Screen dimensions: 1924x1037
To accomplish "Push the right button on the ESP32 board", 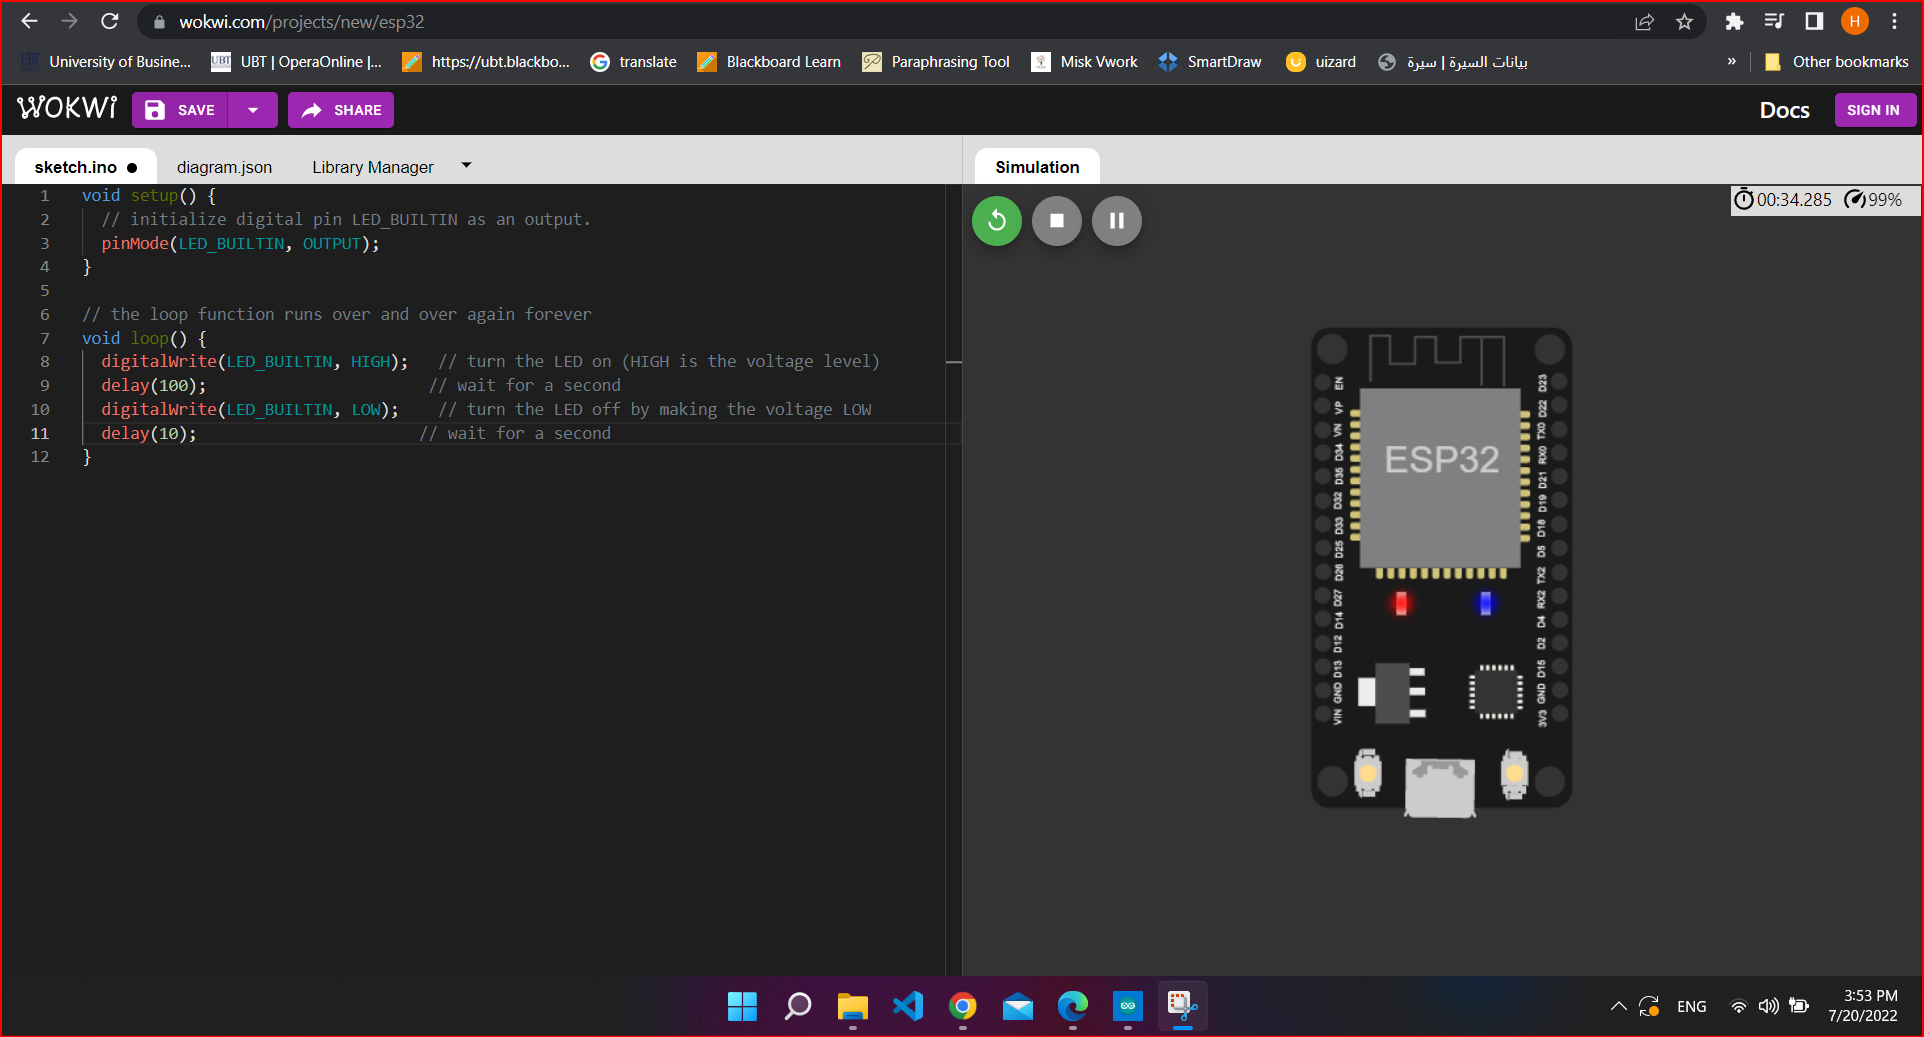I will tap(1514, 773).
